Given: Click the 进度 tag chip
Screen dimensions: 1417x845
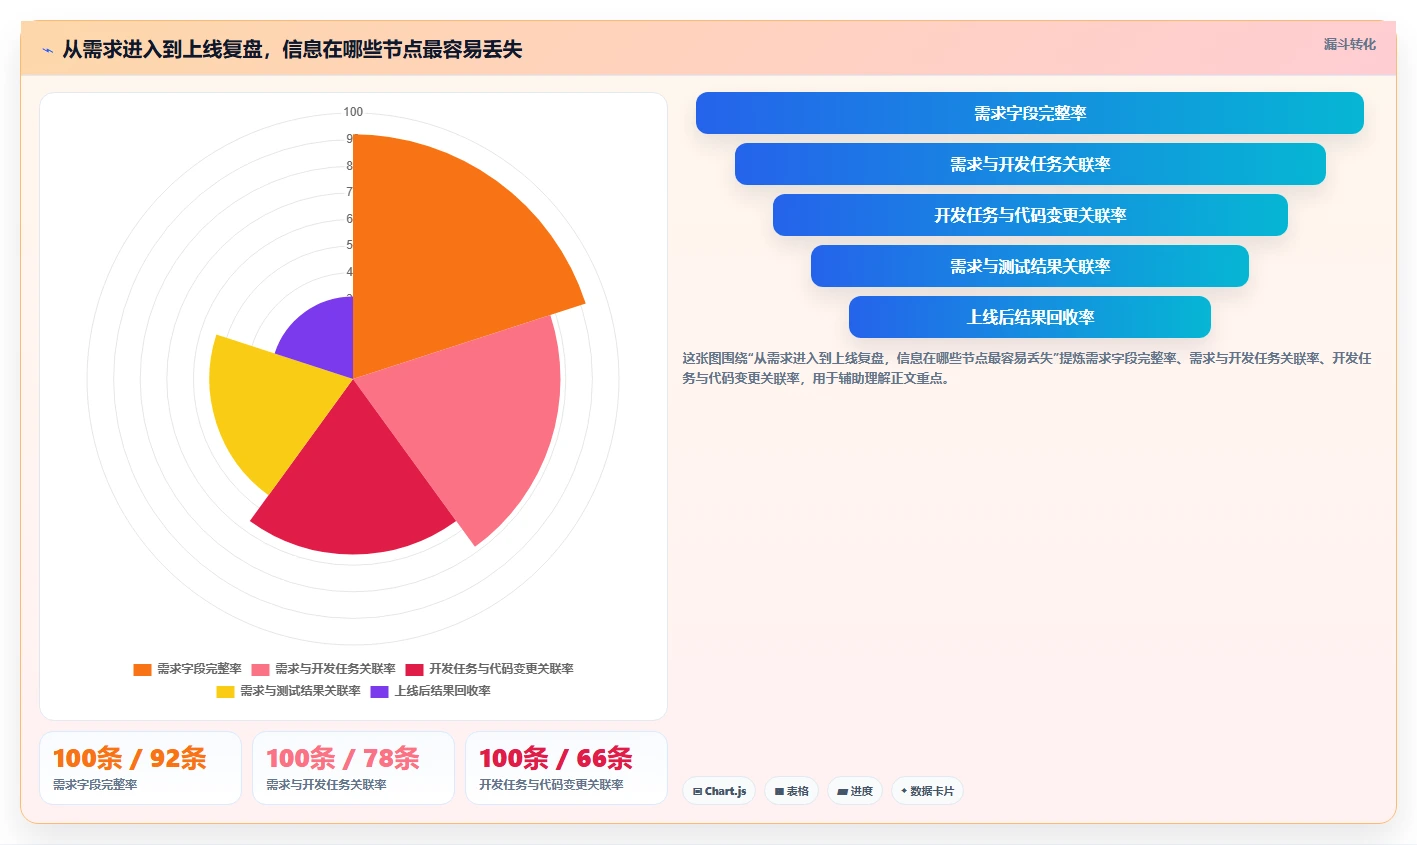Looking at the screenshot, I should click(855, 791).
